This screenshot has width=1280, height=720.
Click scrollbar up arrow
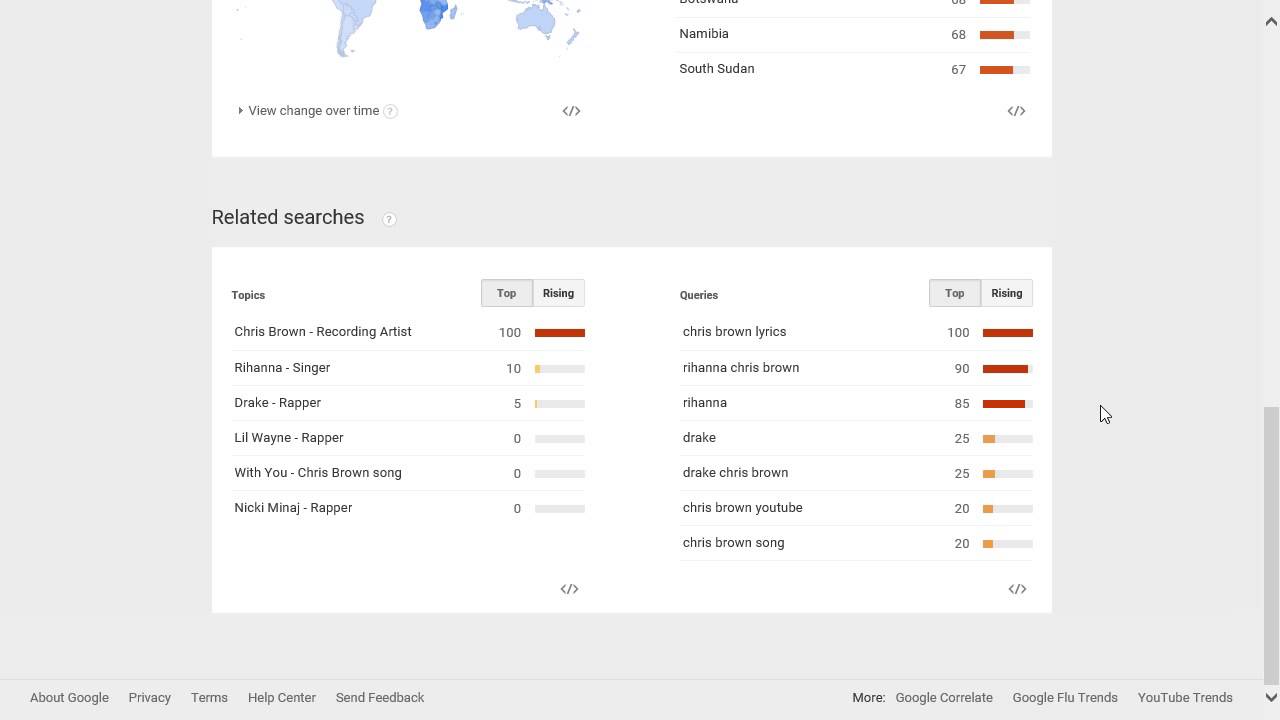pos(1271,22)
